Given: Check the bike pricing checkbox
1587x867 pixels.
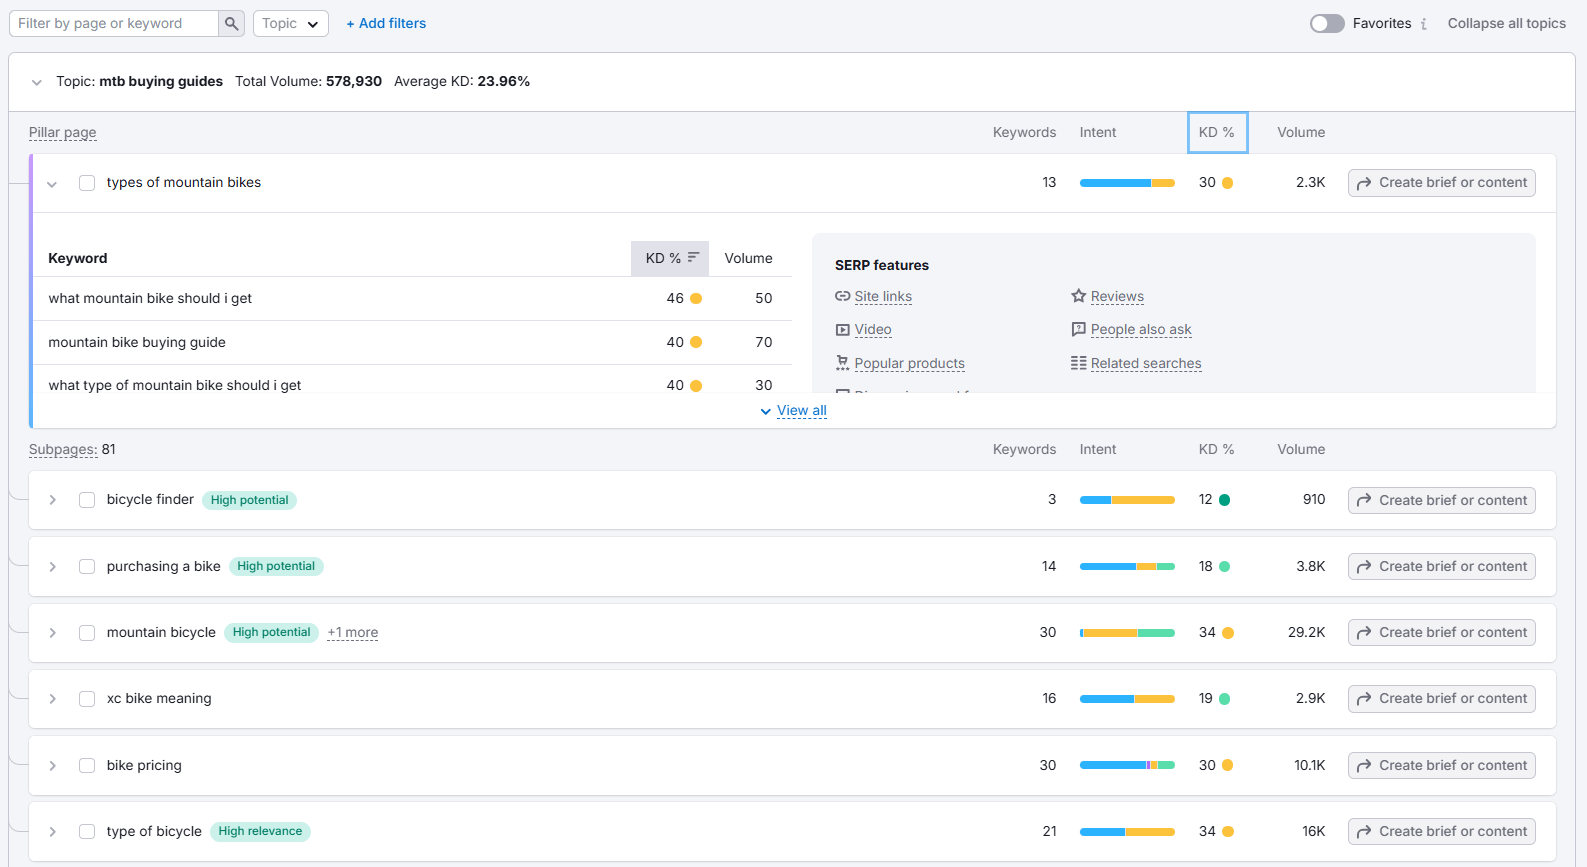Looking at the screenshot, I should [87, 766].
